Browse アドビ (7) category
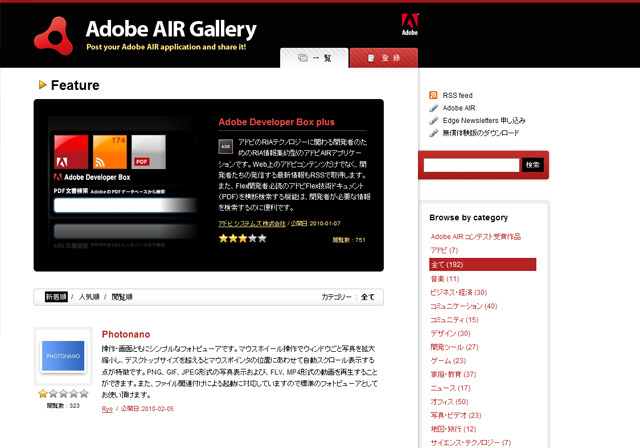The width and height of the screenshot is (640, 448). pos(444,250)
